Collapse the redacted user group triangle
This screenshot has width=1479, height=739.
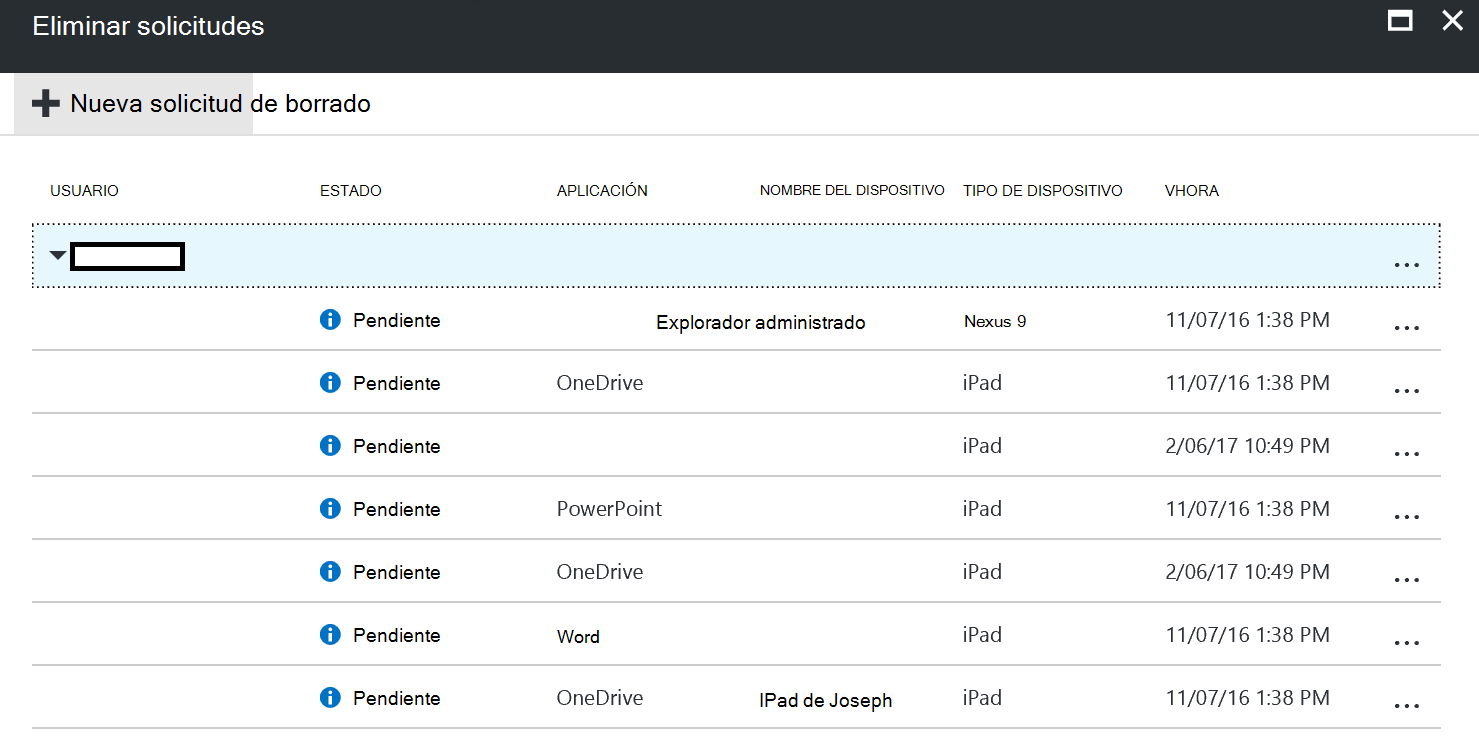tap(58, 256)
